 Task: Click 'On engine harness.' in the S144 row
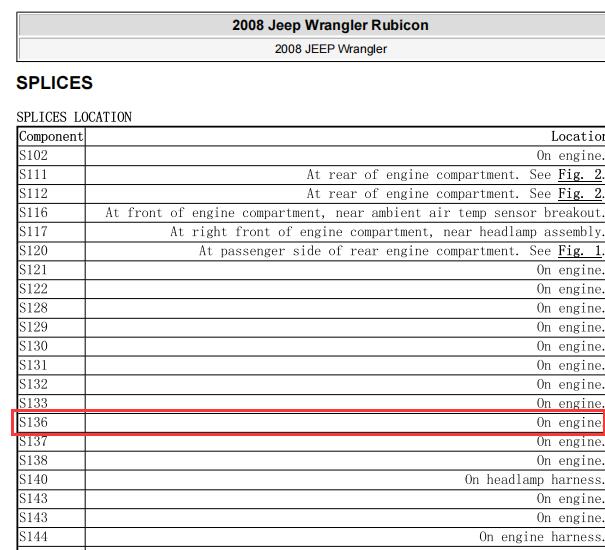[x=541, y=537]
